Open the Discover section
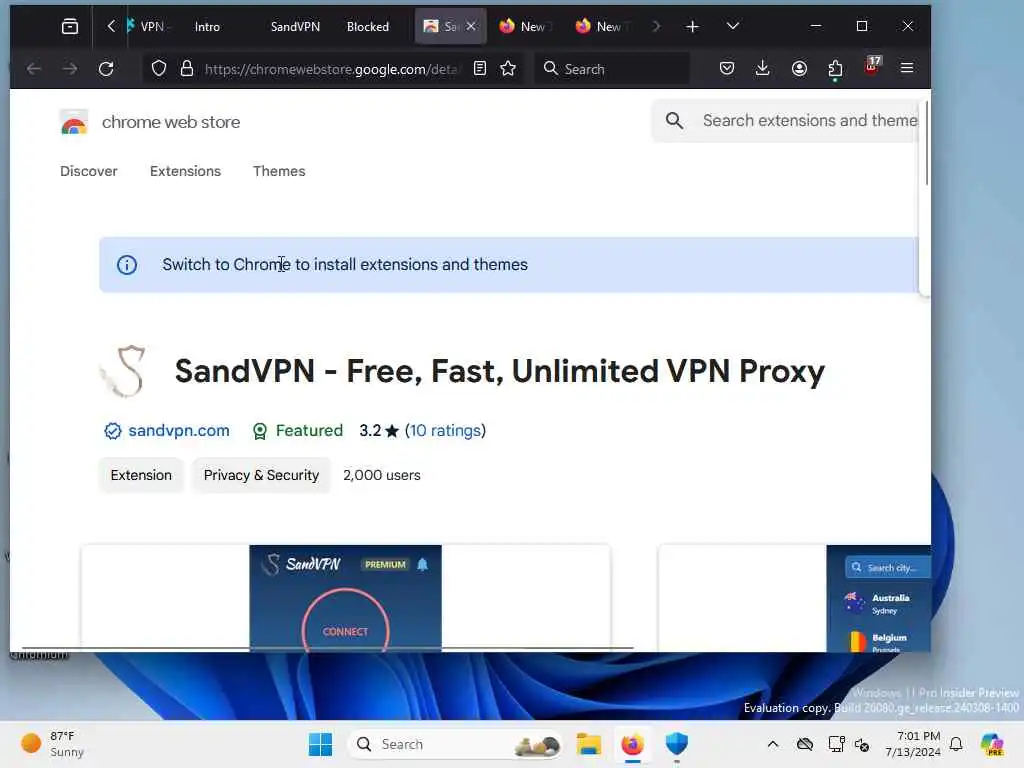This screenshot has height=768, width=1024. point(89,171)
